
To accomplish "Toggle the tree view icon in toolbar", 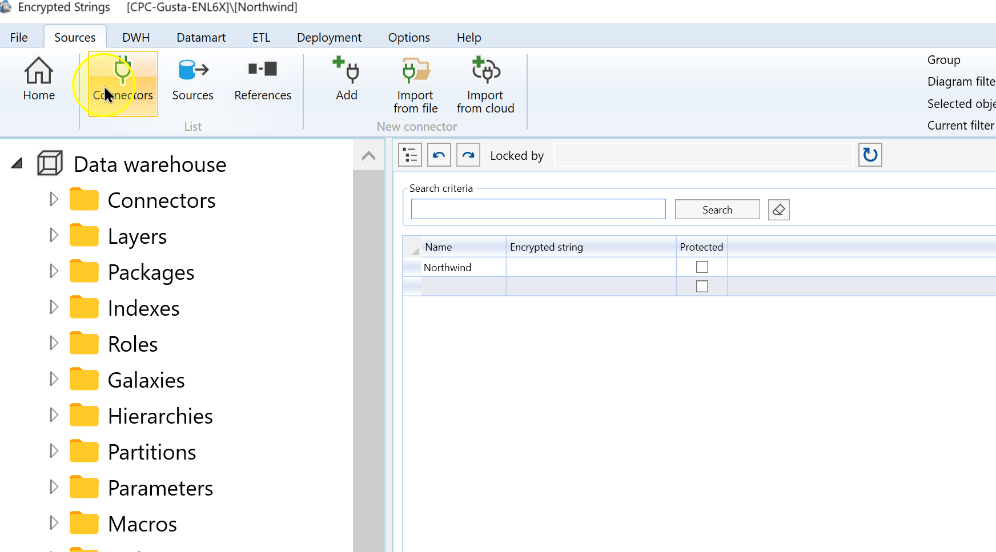I will pyautogui.click(x=410, y=155).
